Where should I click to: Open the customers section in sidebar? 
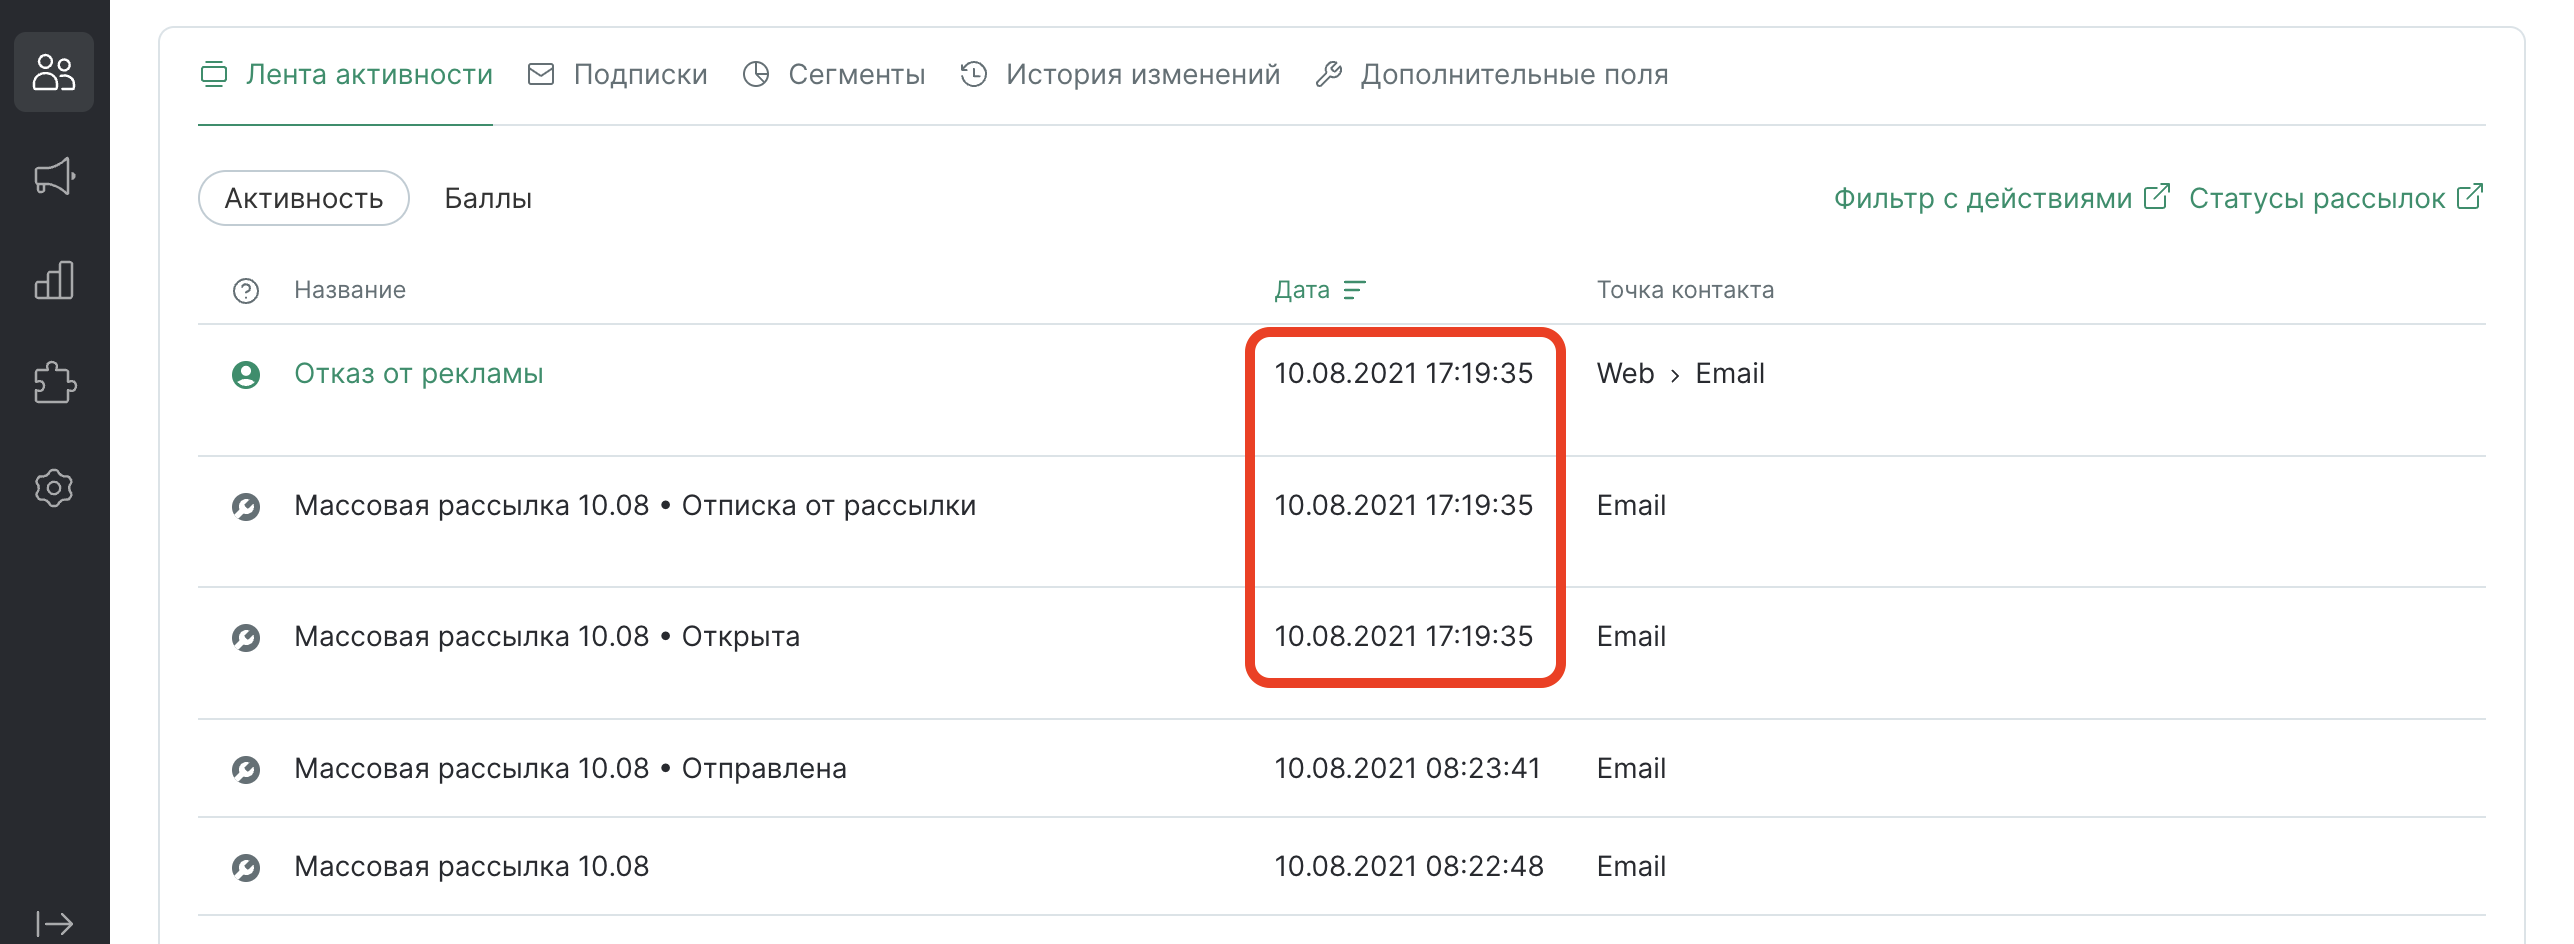tap(54, 72)
